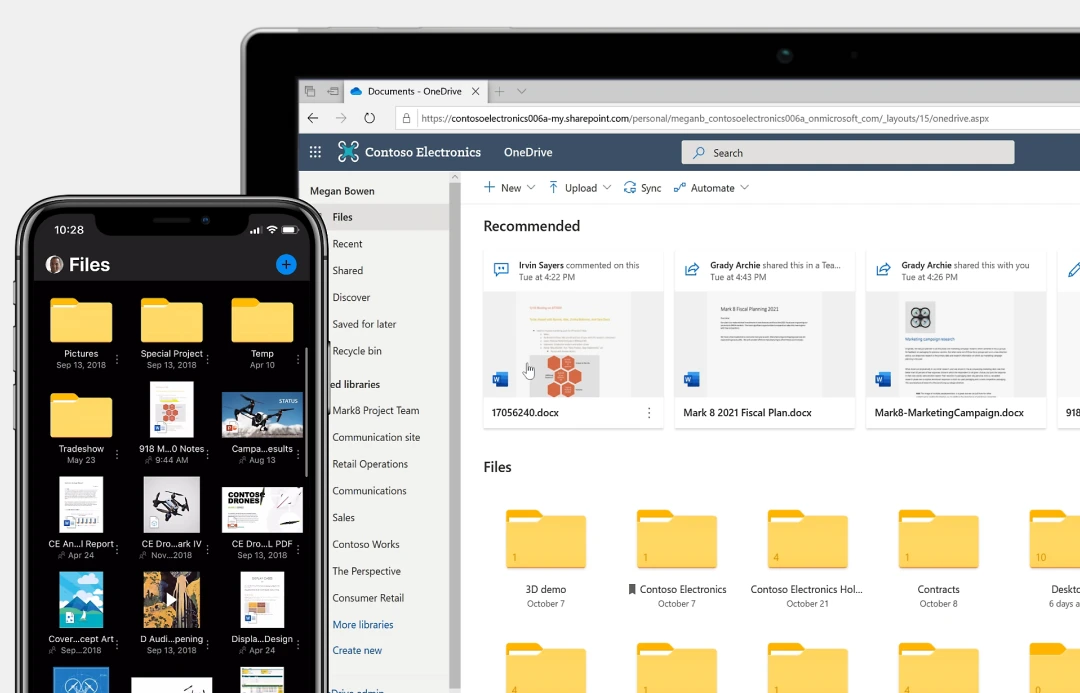Select Recent in the left navigation
Viewport: 1080px width, 693px height.
pyautogui.click(x=347, y=244)
